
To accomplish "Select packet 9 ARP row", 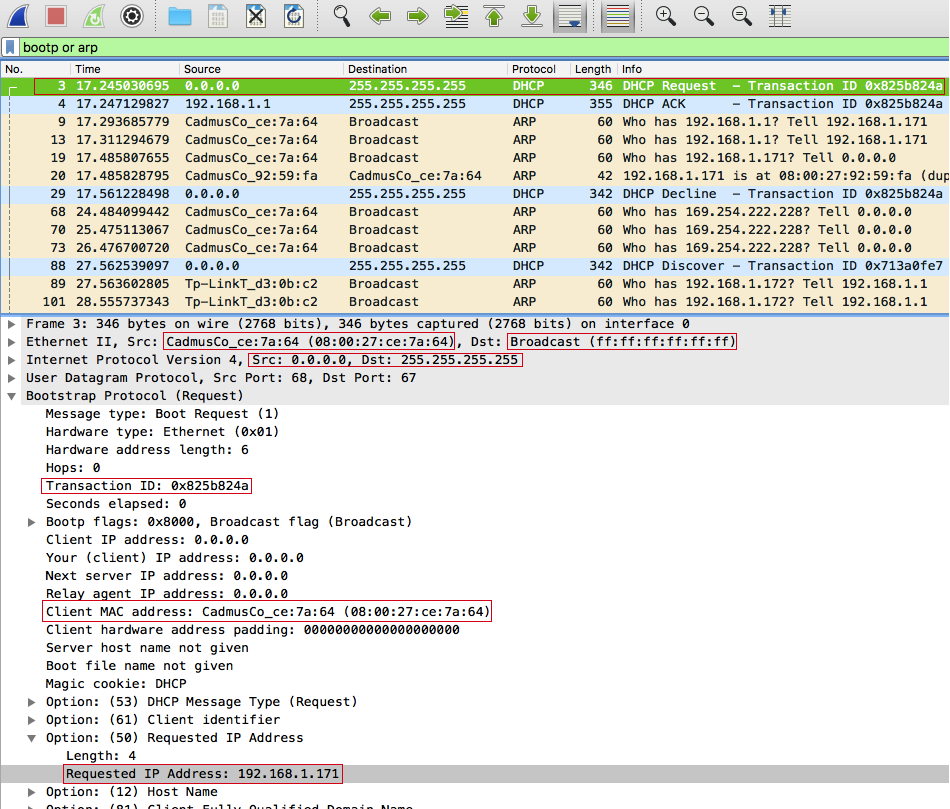I will (475, 122).
